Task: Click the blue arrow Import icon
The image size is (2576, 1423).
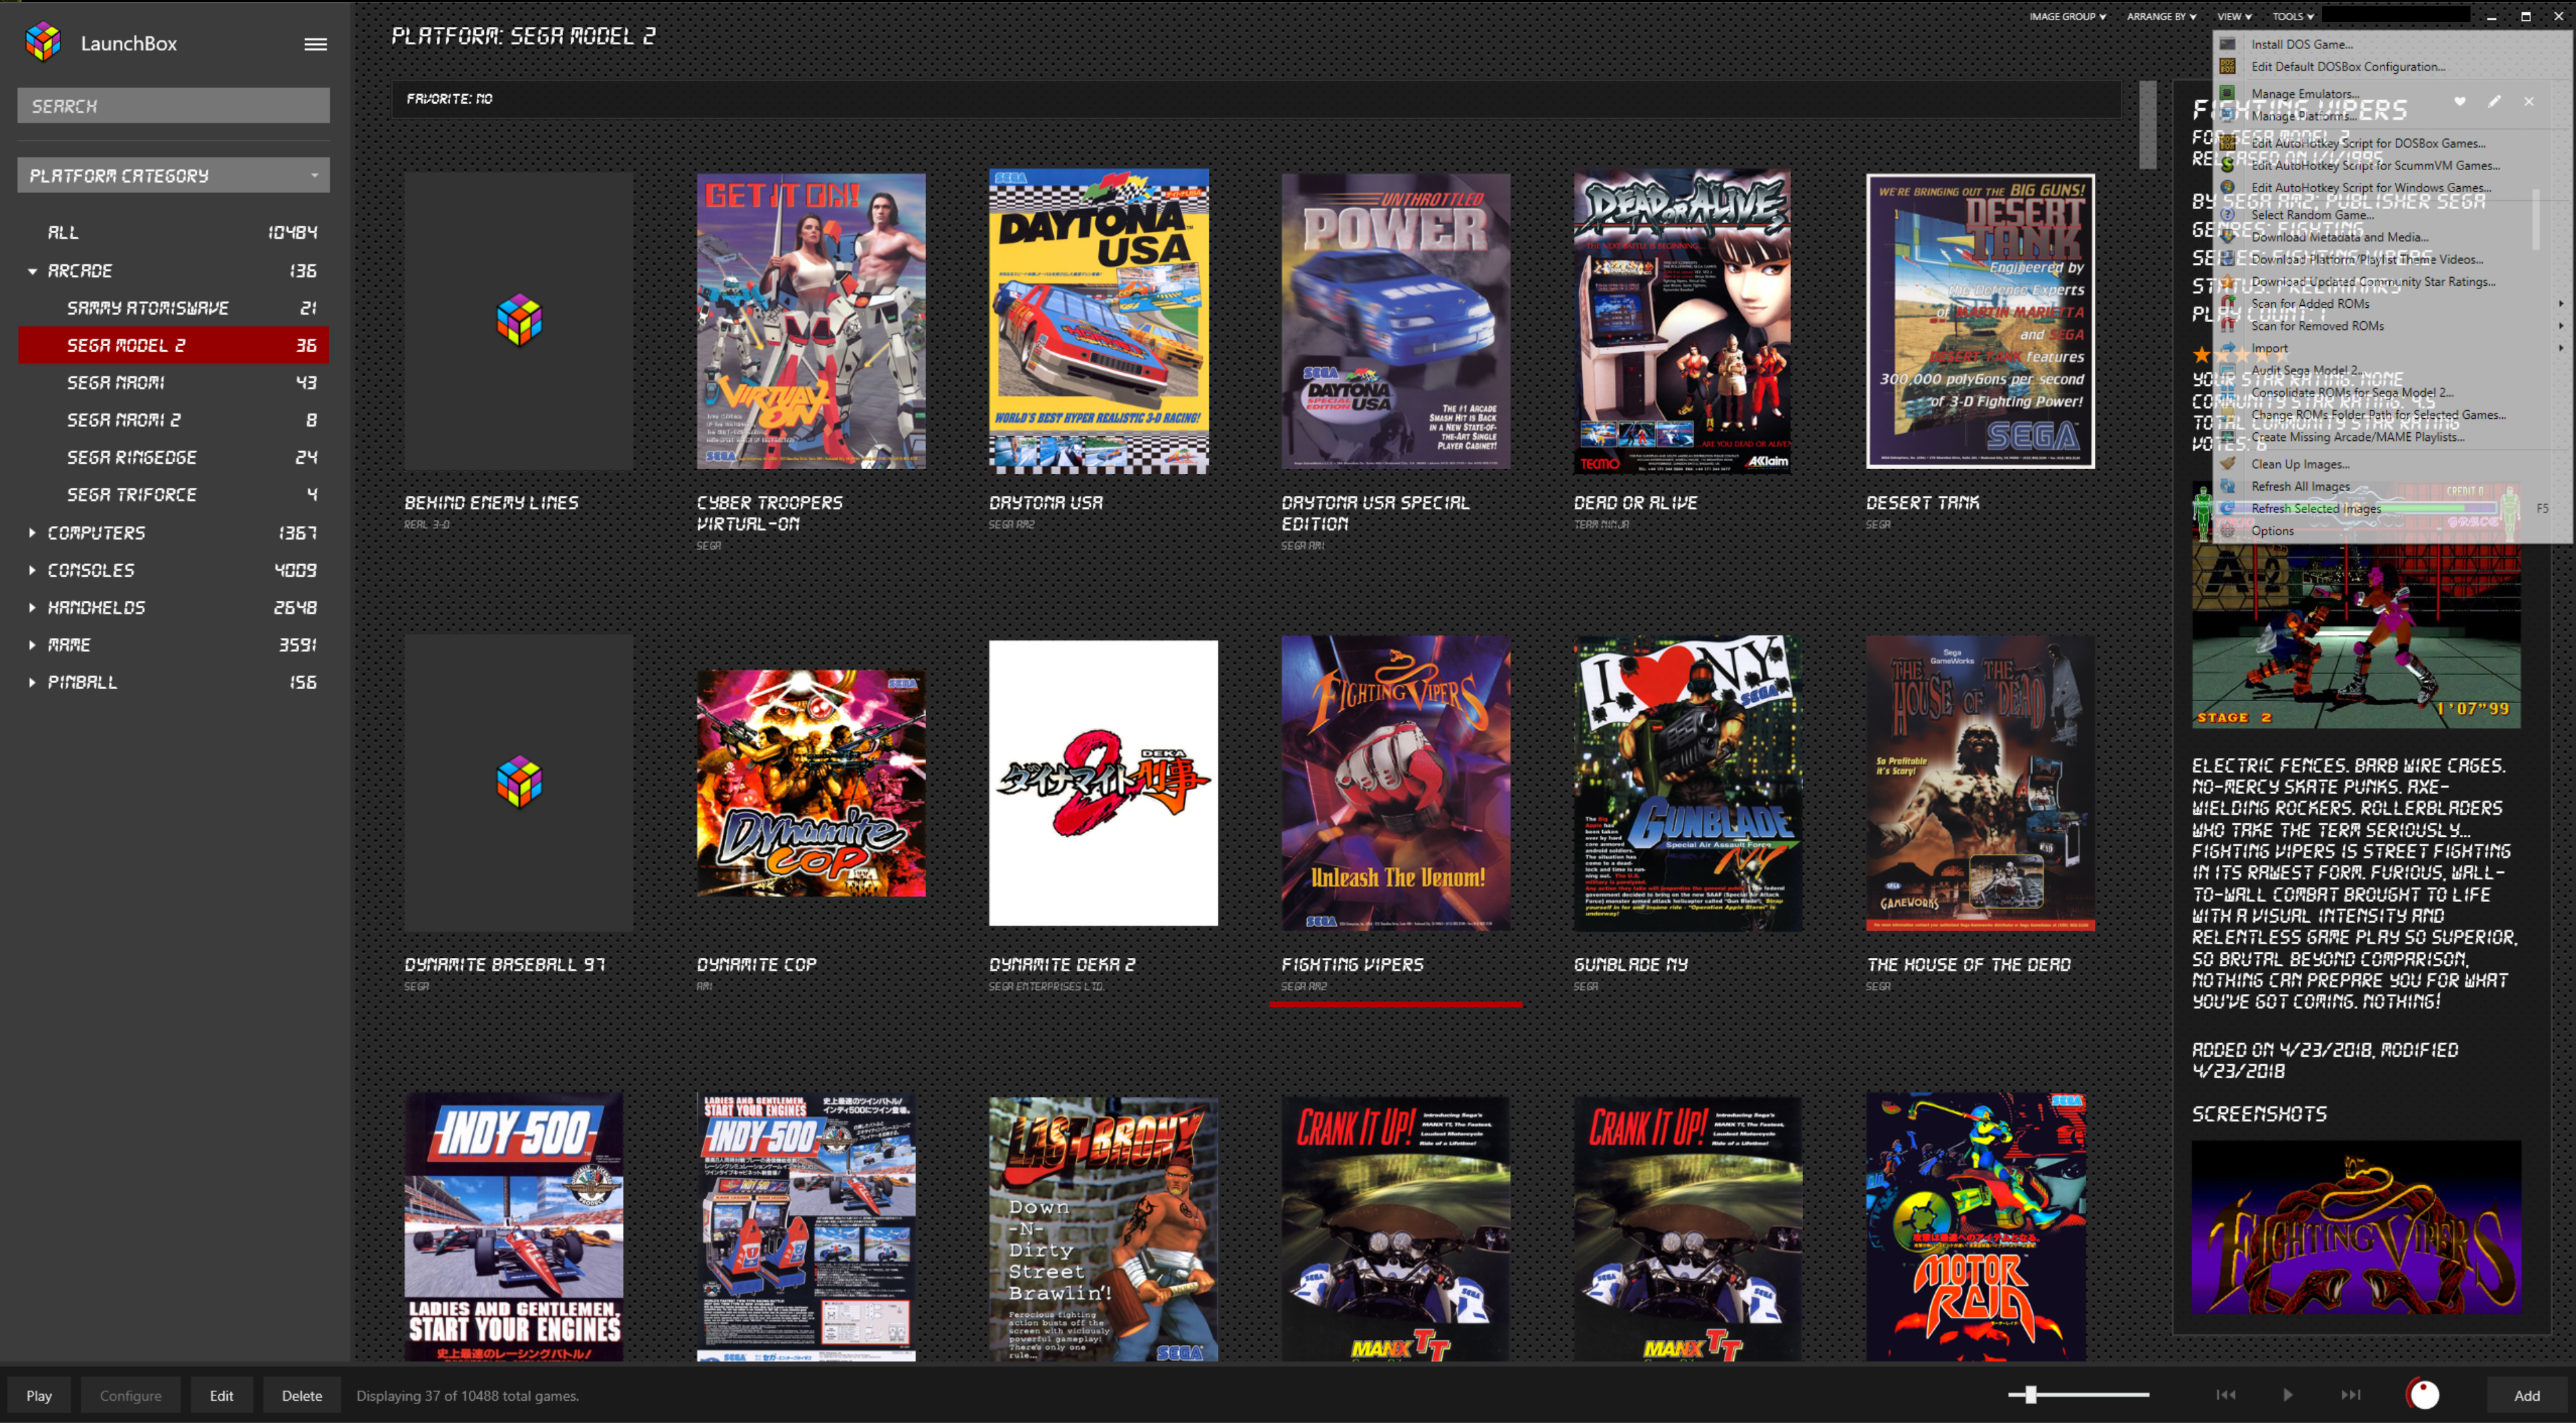Action: pyautogui.click(x=2227, y=348)
